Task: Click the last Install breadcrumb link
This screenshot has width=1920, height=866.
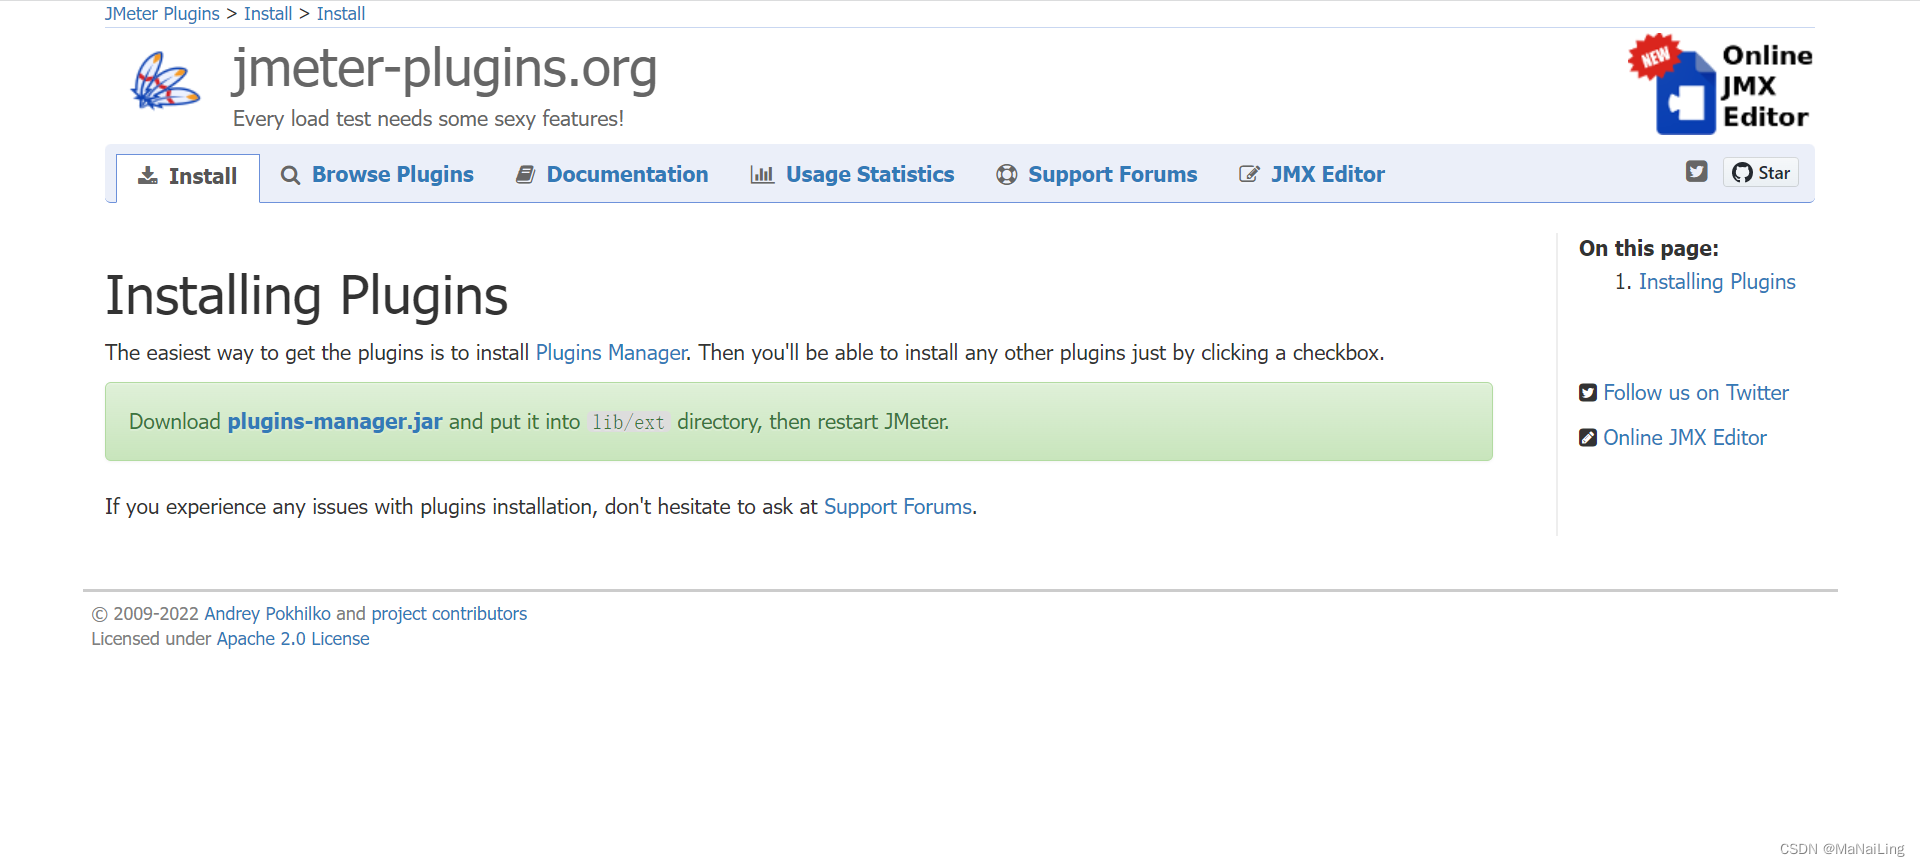Action: (341, 14)
